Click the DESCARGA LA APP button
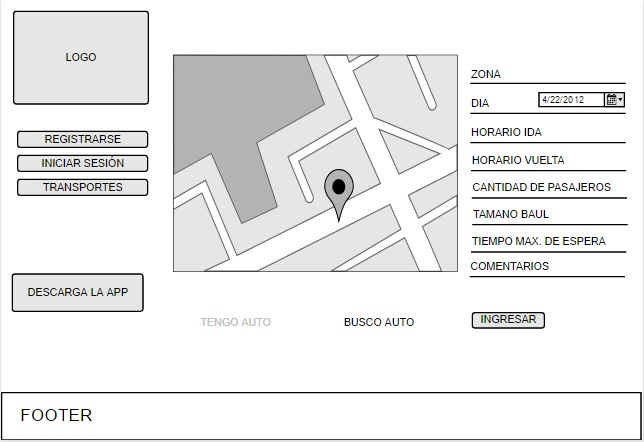Viewport: 644px width, 442px height. (78, 292)
